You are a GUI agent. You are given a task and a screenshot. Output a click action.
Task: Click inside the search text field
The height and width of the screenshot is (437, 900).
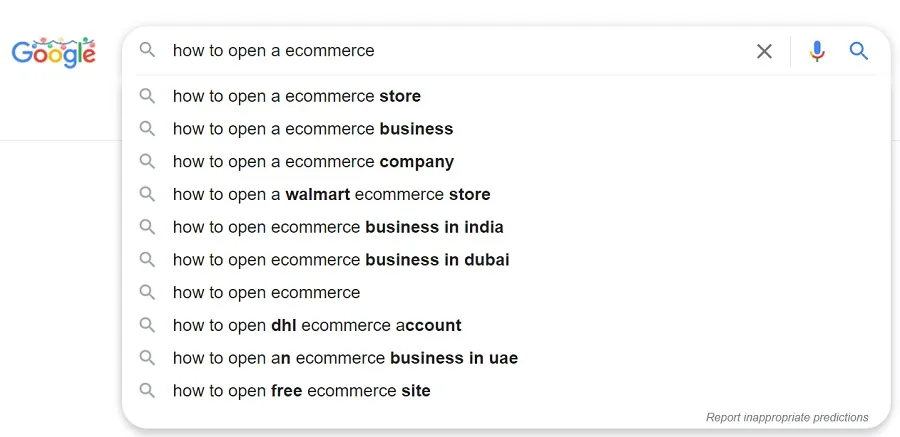tap(450, 50)
